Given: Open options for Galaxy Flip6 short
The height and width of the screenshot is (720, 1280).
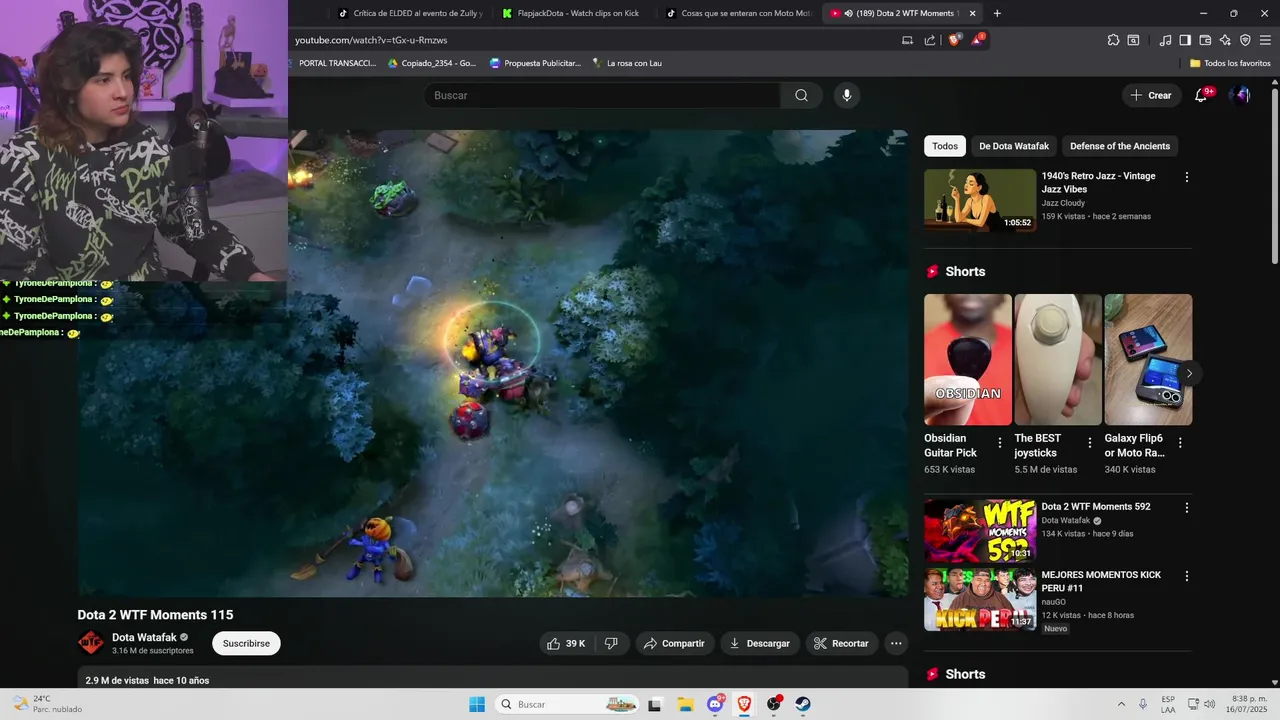Looking at the screenshot, I should [1180, 442].
